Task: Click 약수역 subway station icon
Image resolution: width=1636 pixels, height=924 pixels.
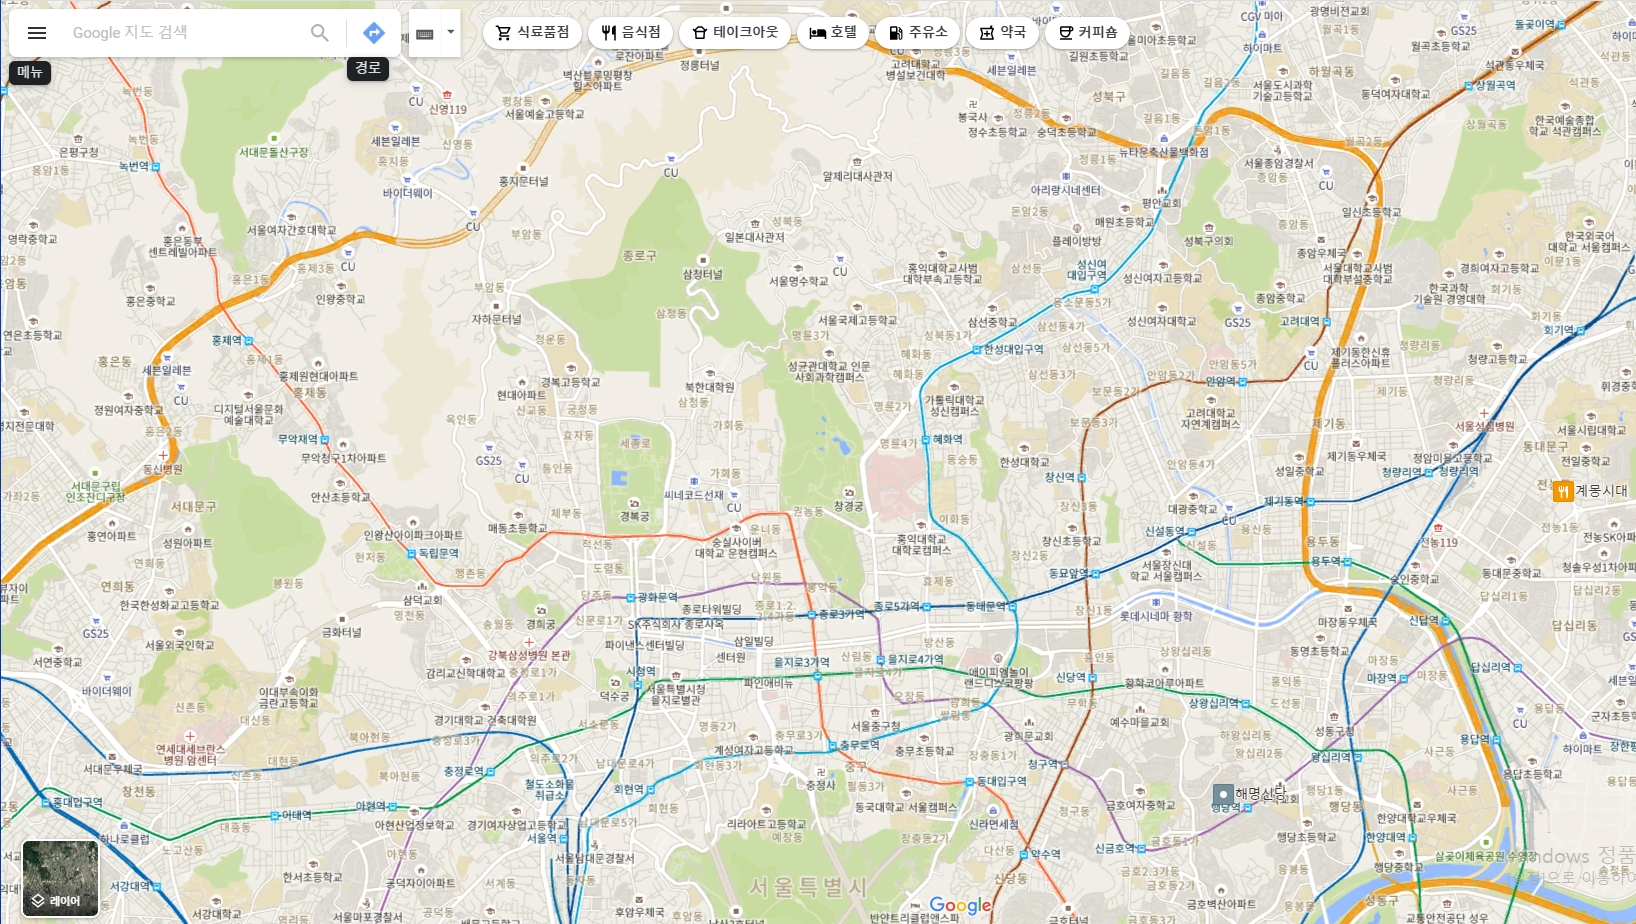Action: click(x=1023, y=855)
